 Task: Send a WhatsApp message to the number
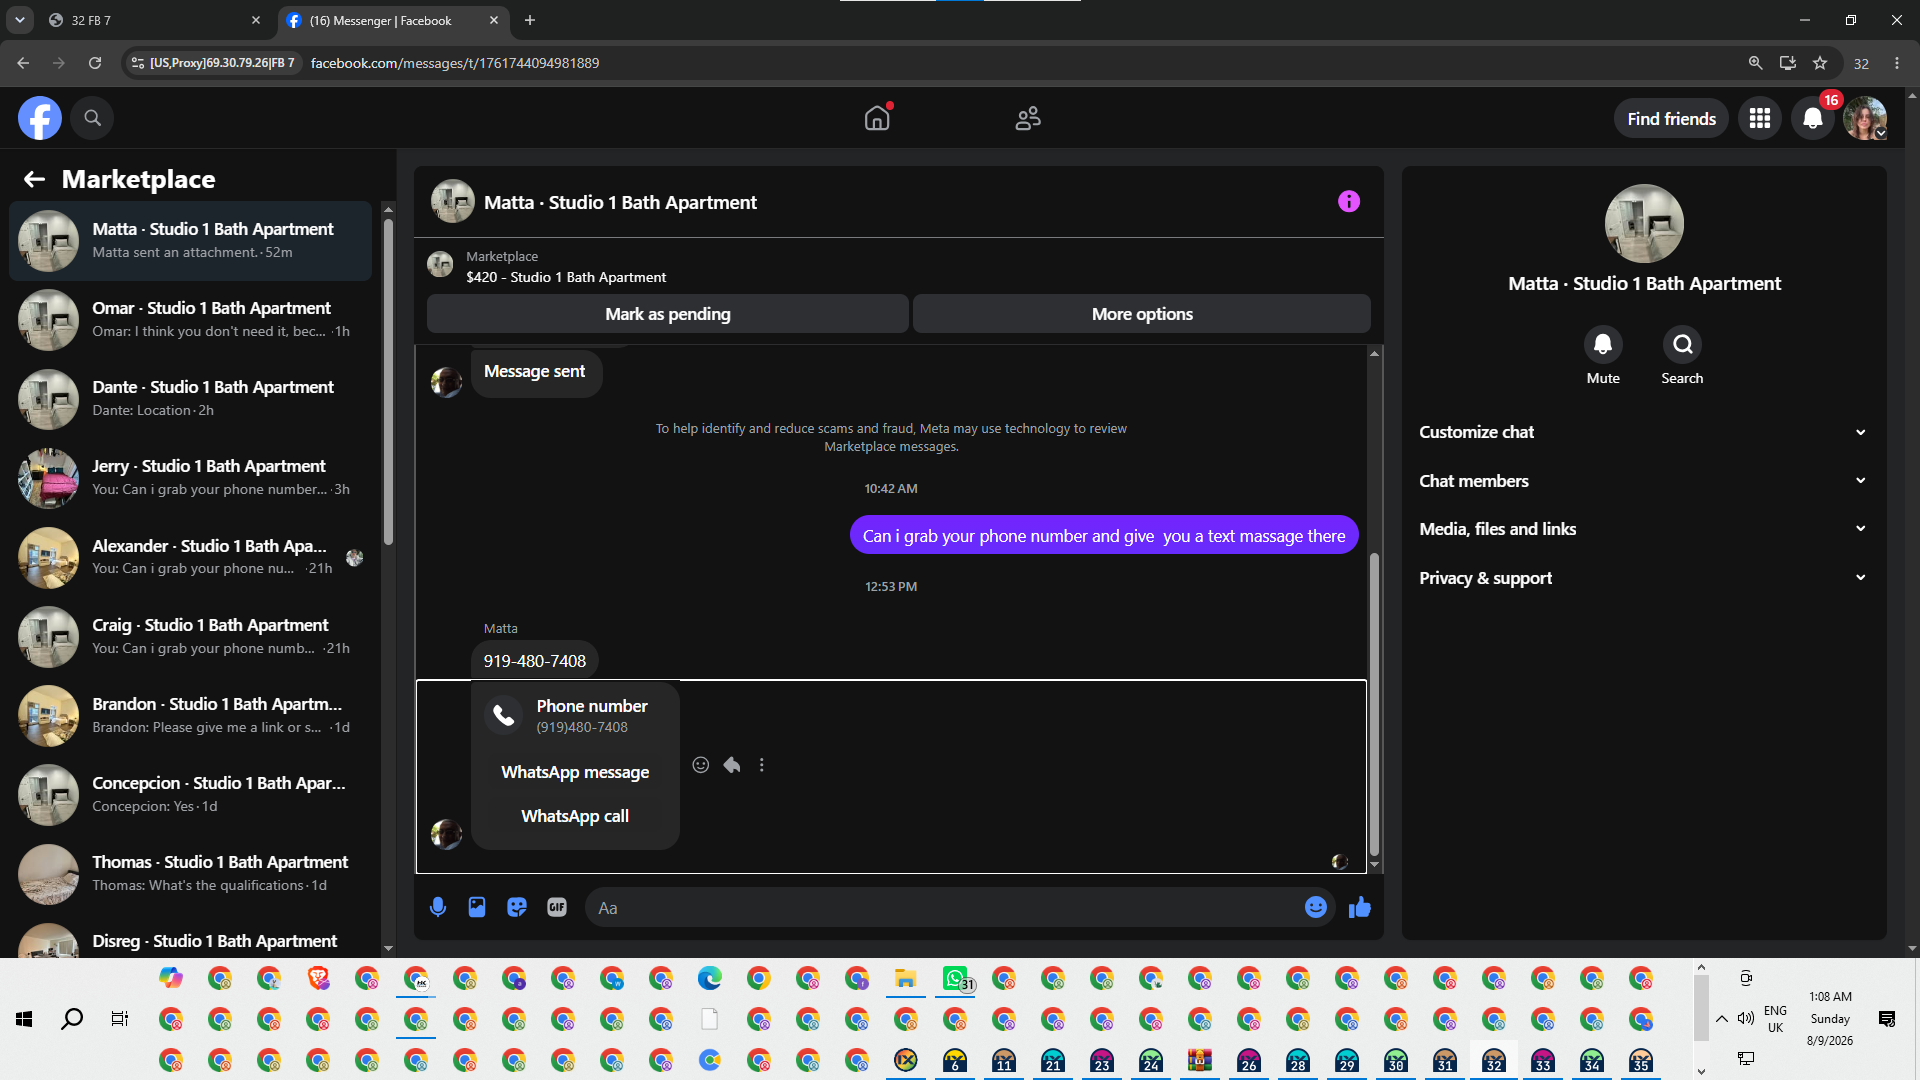[575, 772]
